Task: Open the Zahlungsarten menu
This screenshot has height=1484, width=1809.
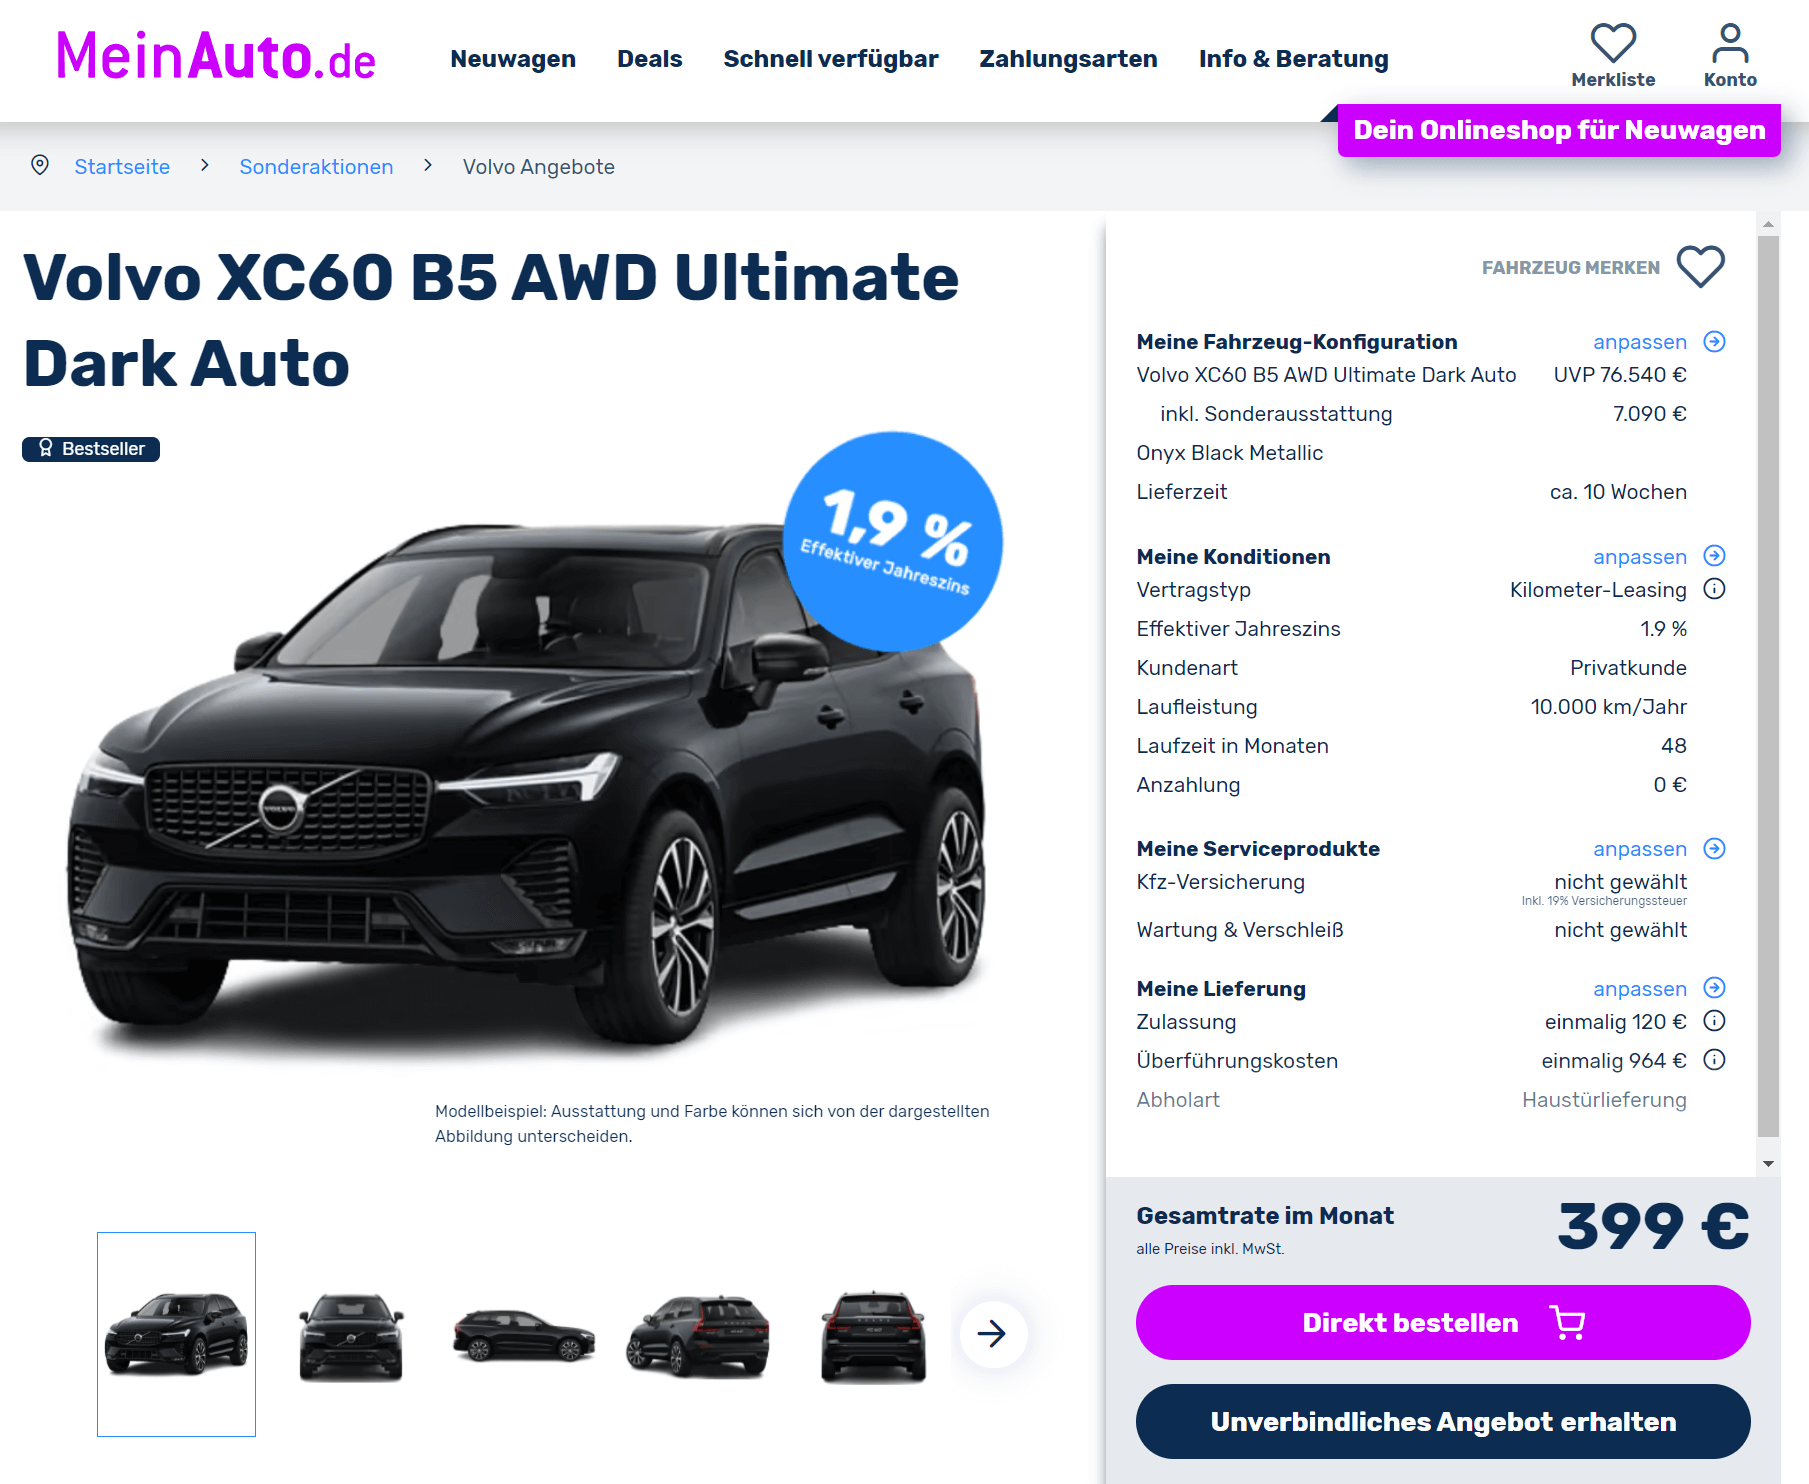Action: [x=1068, y=59]
